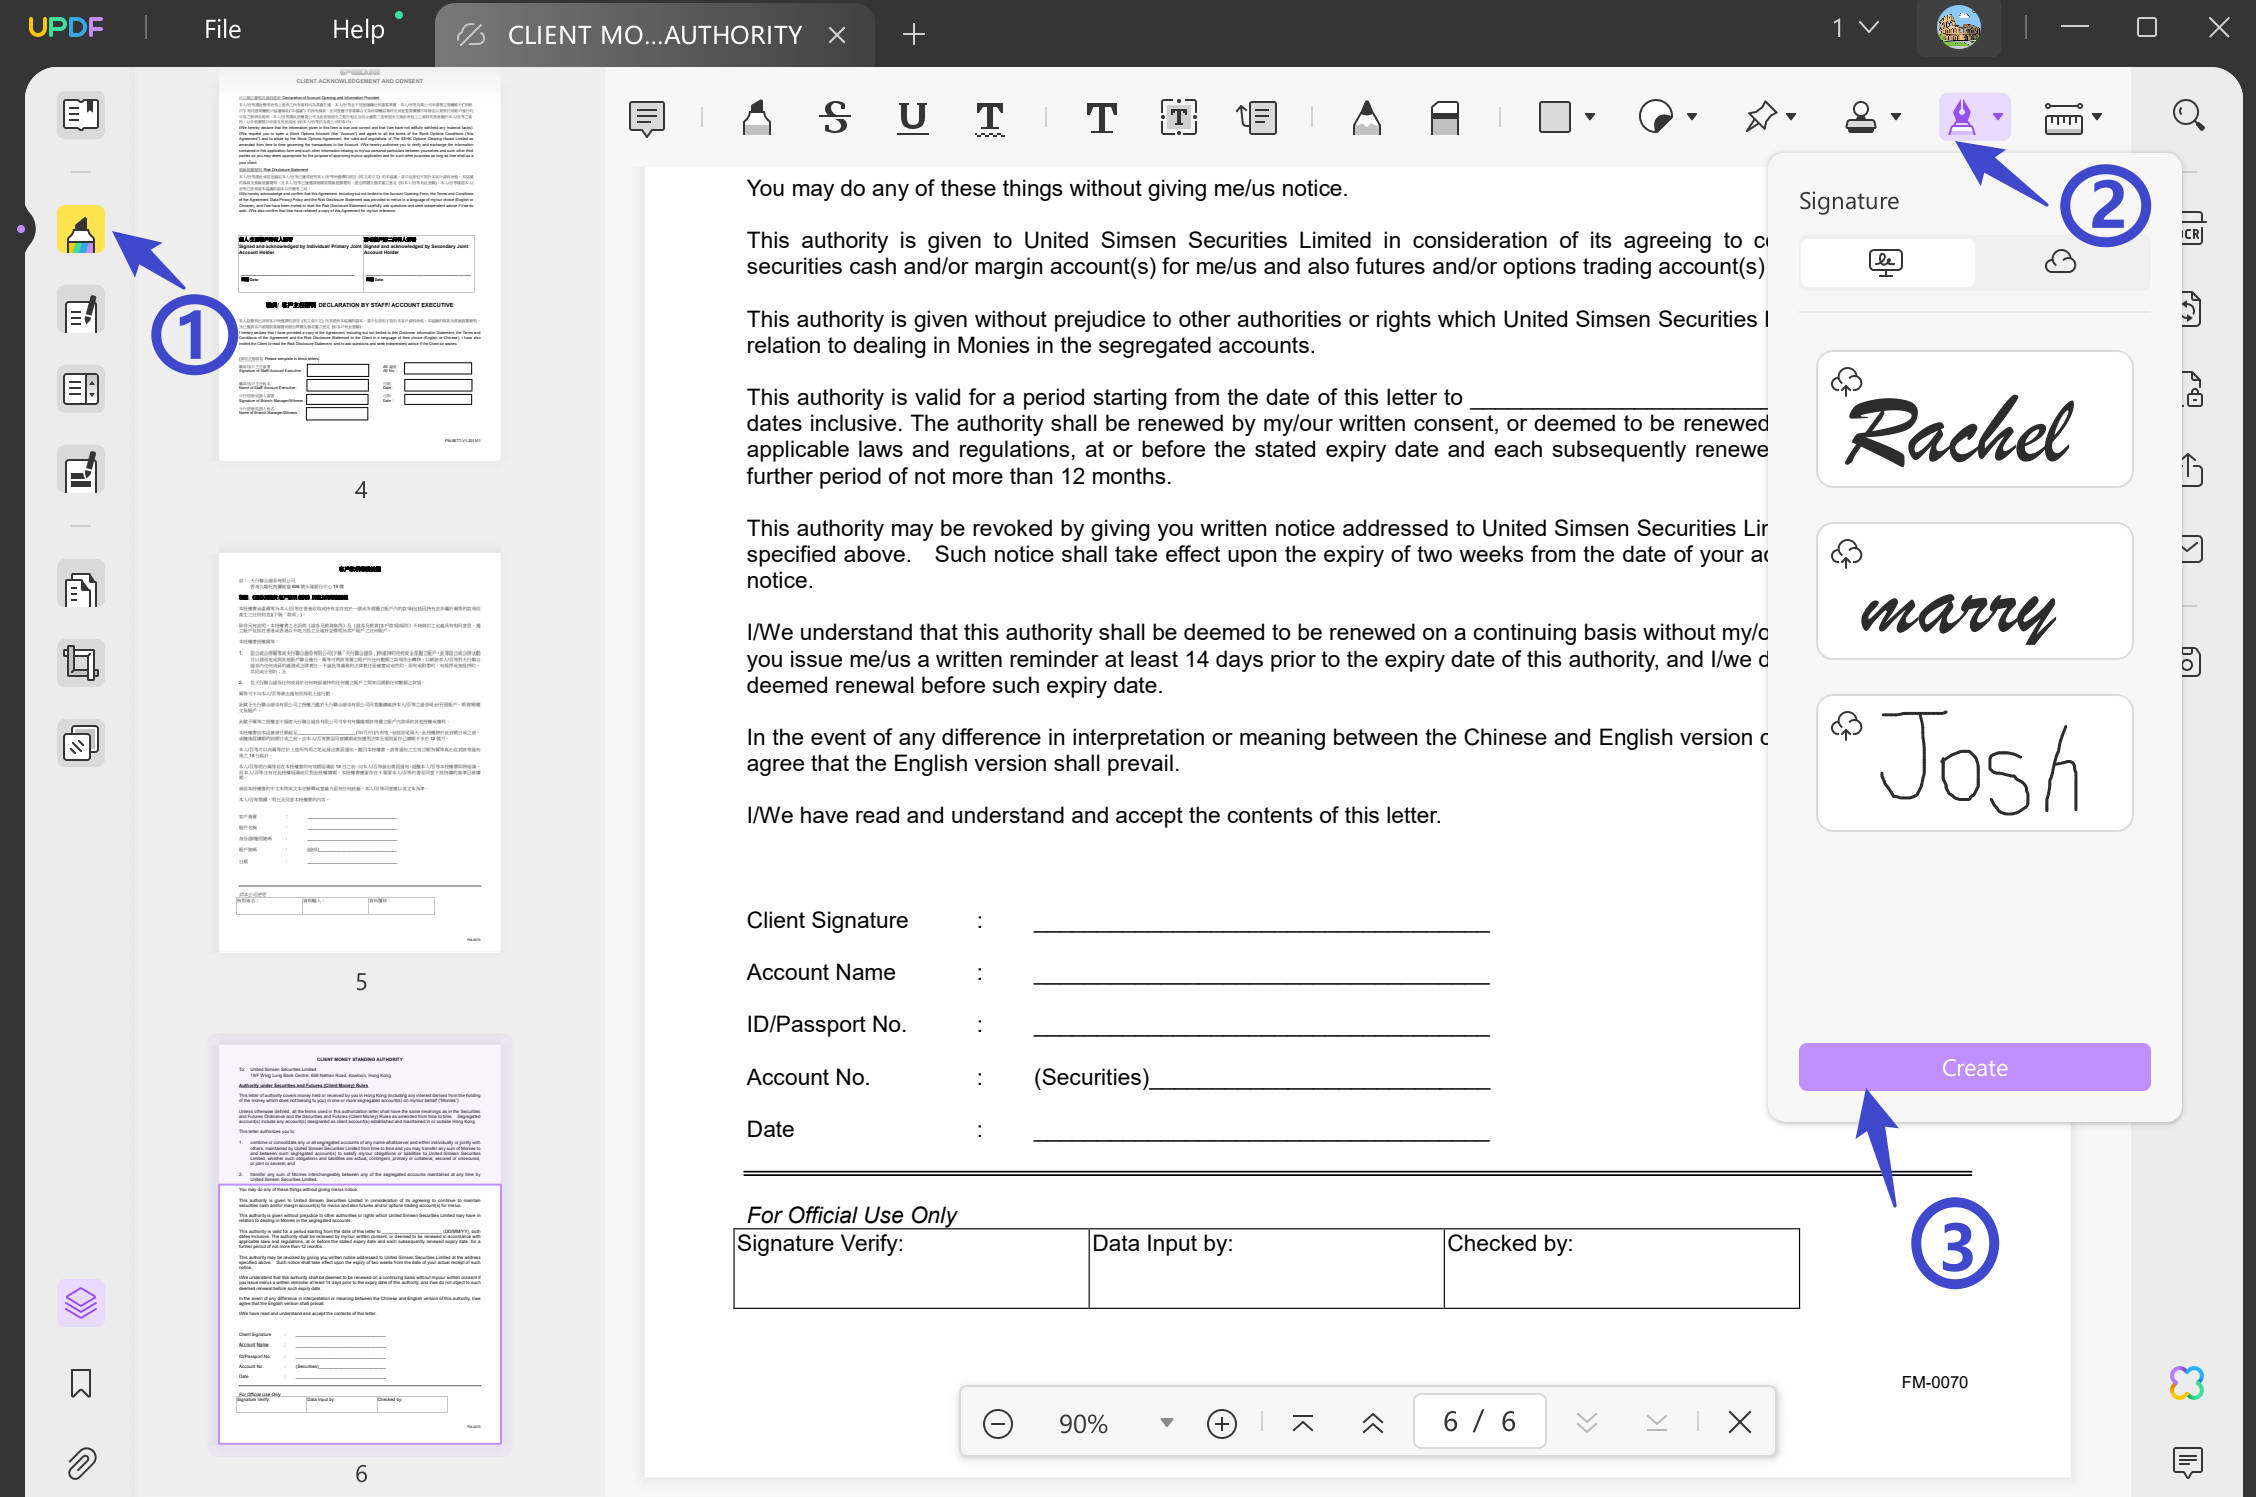Open the Crop pages tool in left sidebar
The height and width of the screenshot is (1497, 2256).
pyautogui.click(x=80, y=662)
